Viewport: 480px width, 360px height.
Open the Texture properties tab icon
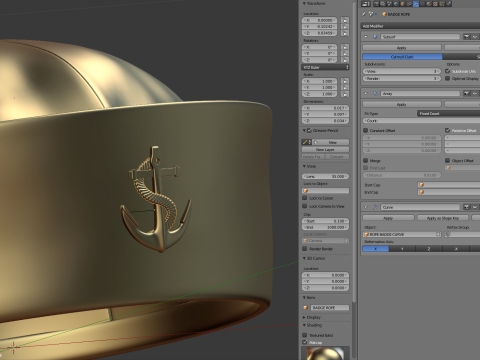pyautogui.click(x=435, y=4)
